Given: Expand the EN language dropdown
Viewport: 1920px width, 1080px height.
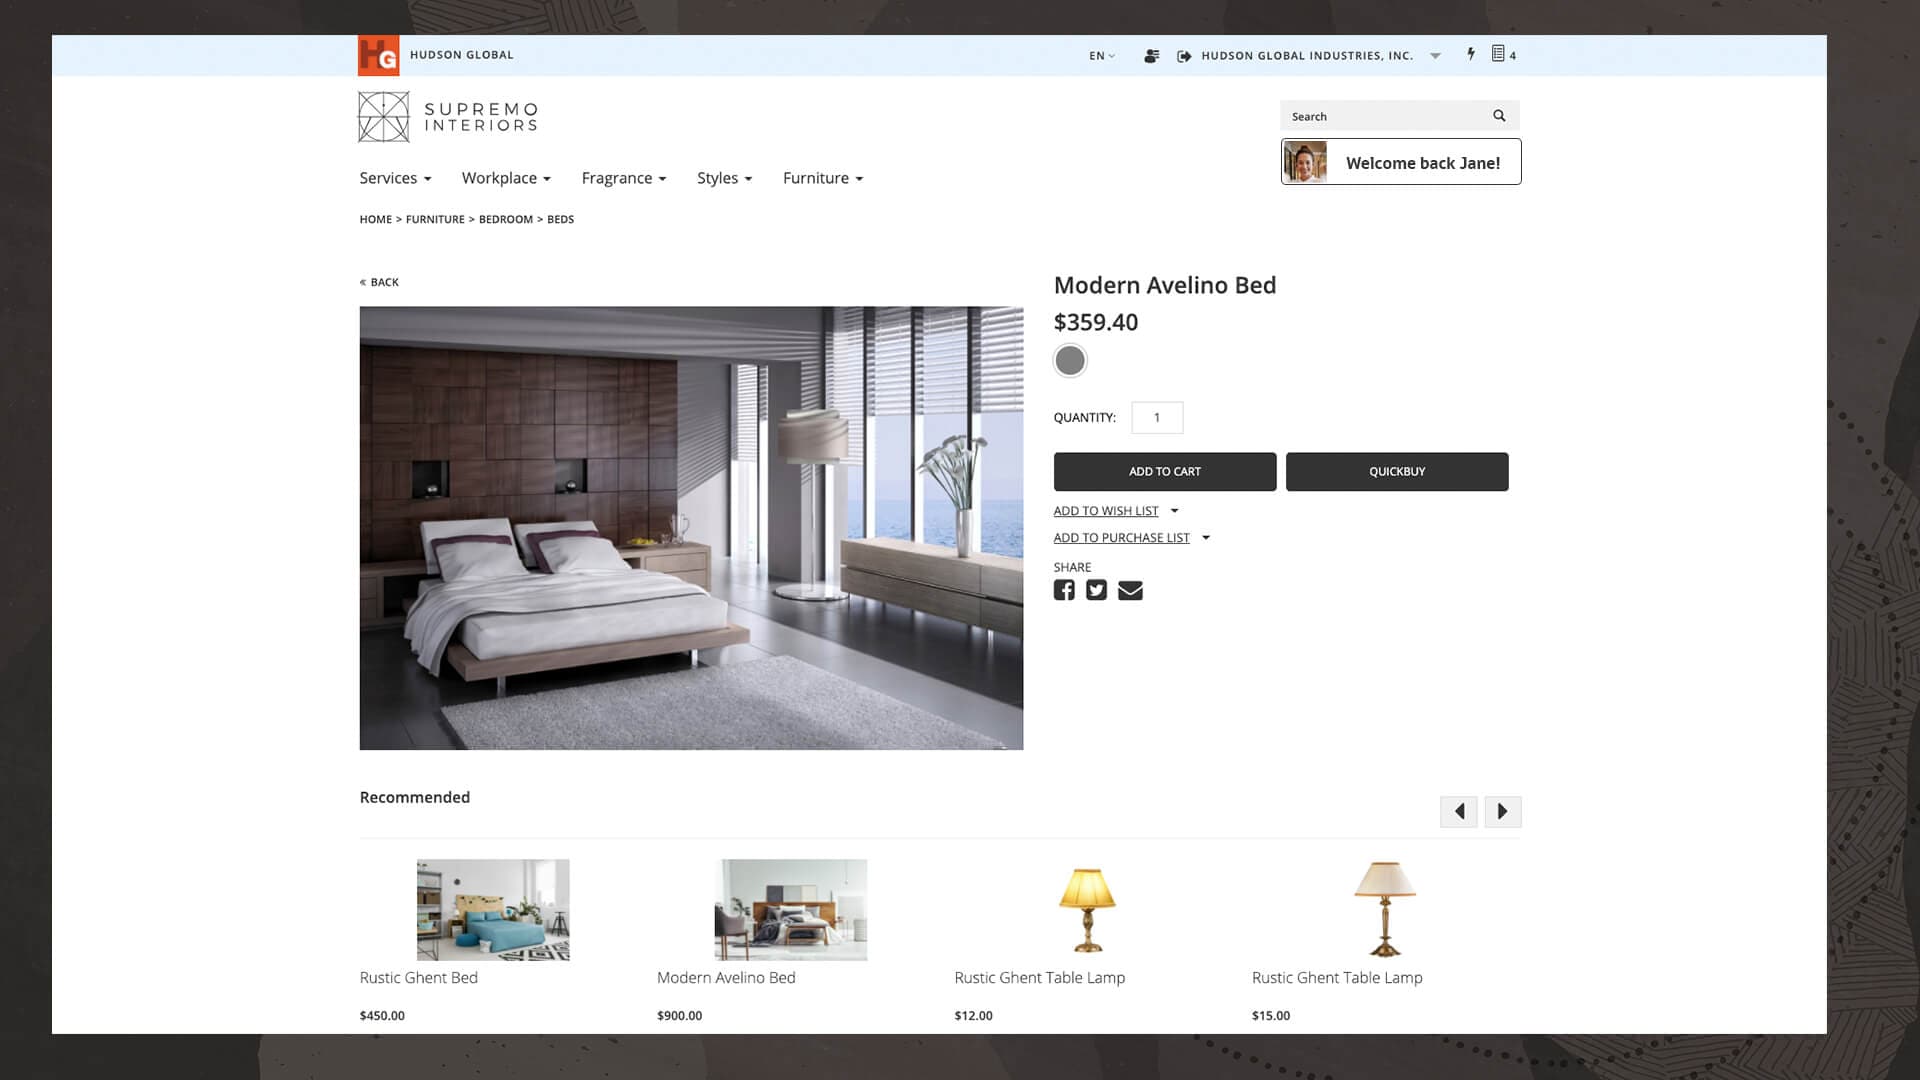Looking at the screenshot, I should [1099, 56].
